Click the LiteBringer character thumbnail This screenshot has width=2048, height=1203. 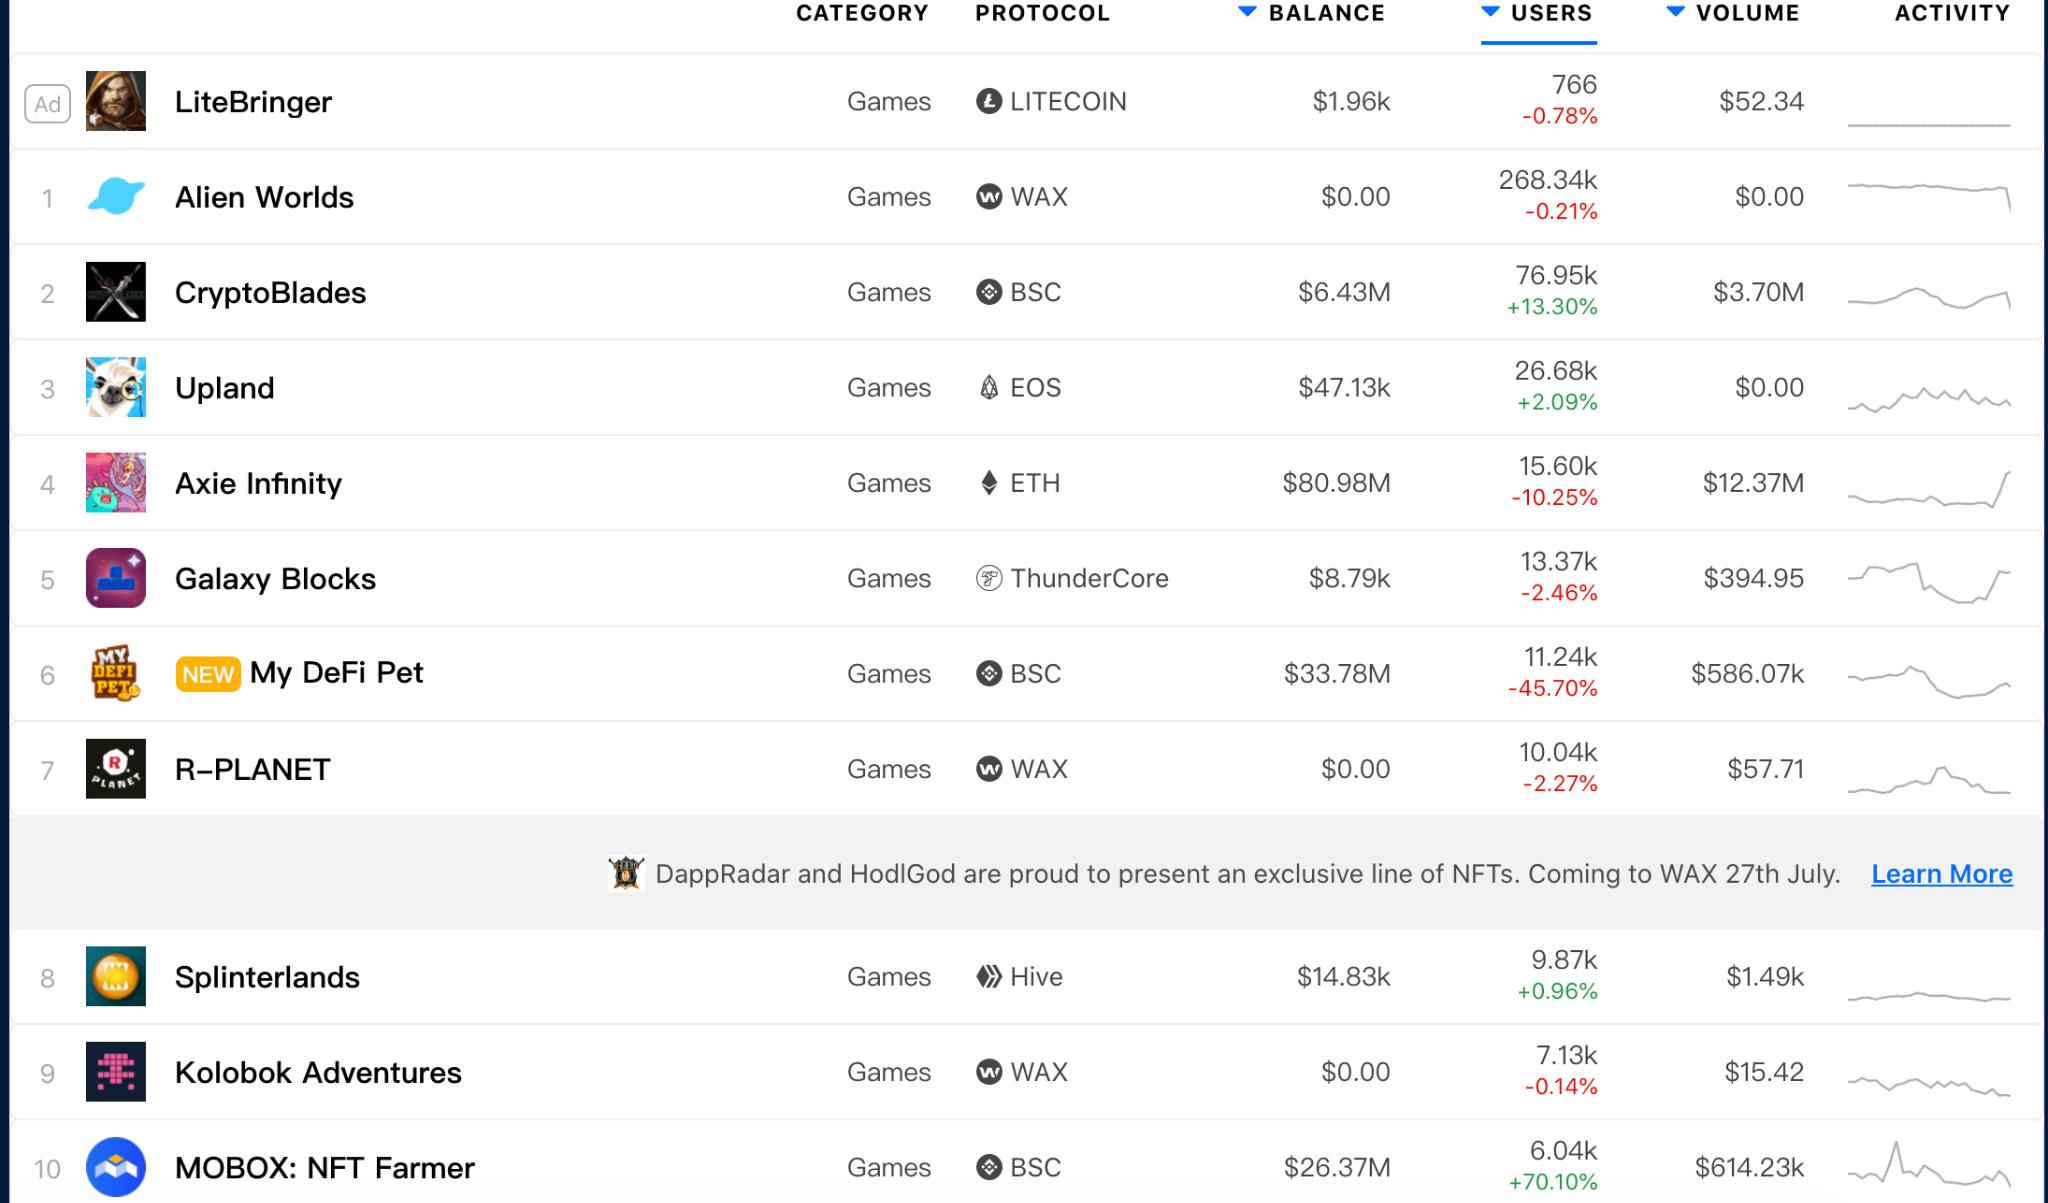tap(116, 101)
